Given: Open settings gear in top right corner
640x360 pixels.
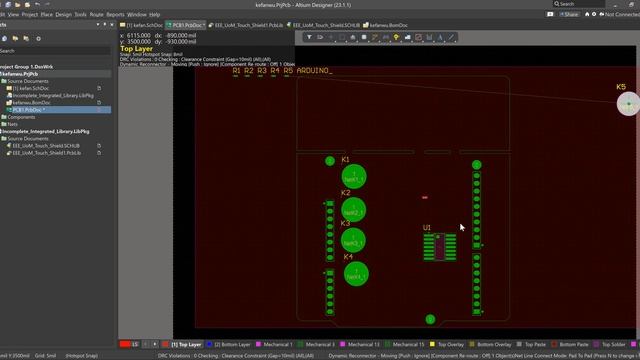Looking at the screenshot, I should 594,14.
